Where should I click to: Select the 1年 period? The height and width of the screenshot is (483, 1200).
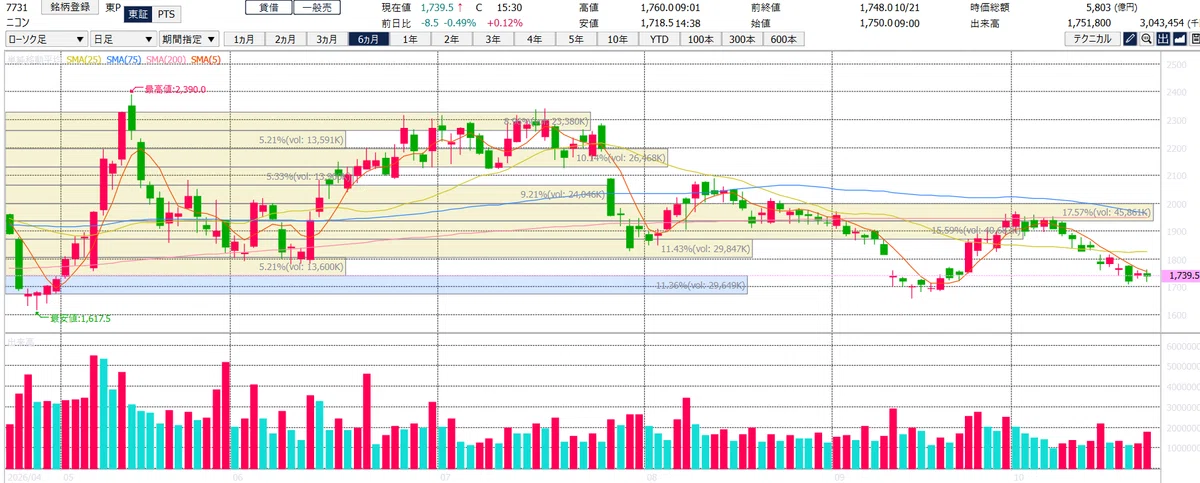[409, 40]
